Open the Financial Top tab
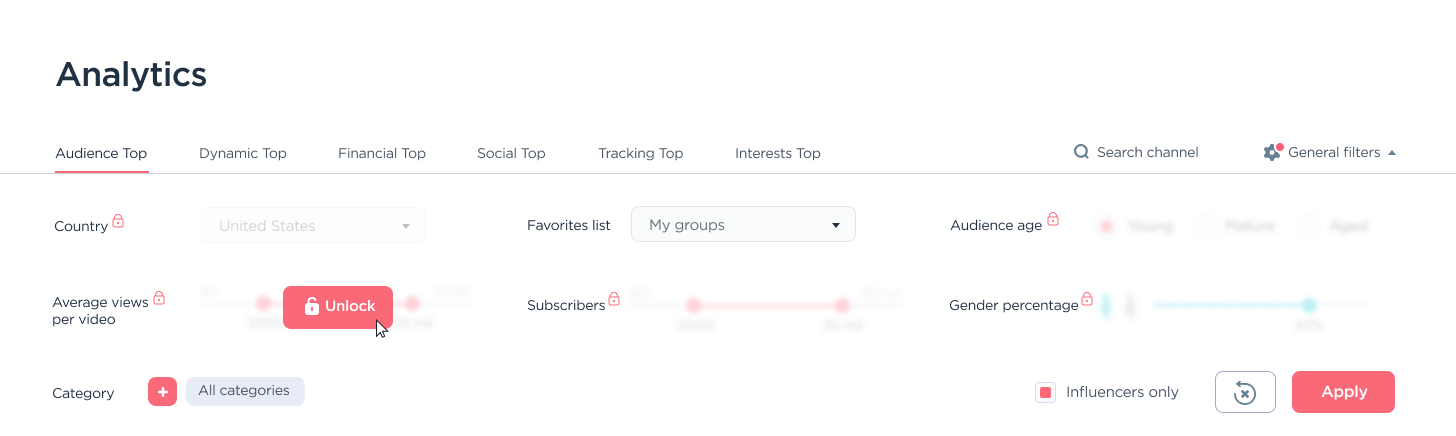Image resolution: width=1456 pixels, height=436 pixels. (382, 154)
